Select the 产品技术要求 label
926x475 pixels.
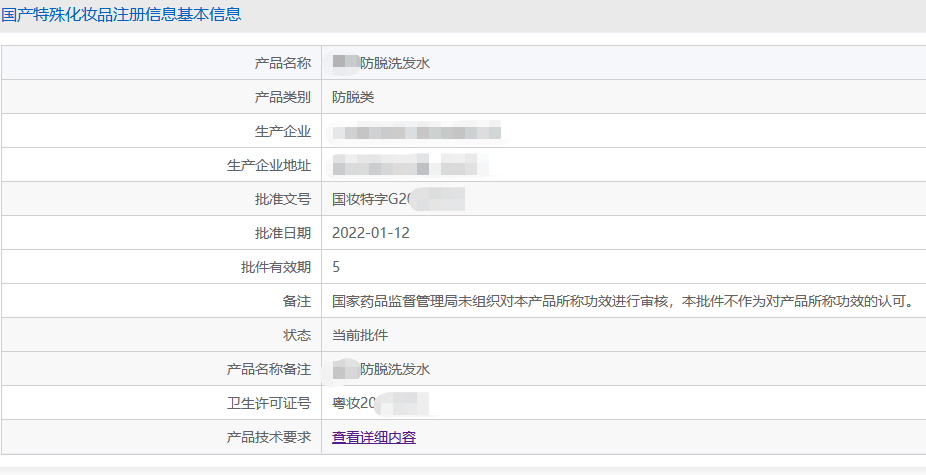click(x=269, y=437)
